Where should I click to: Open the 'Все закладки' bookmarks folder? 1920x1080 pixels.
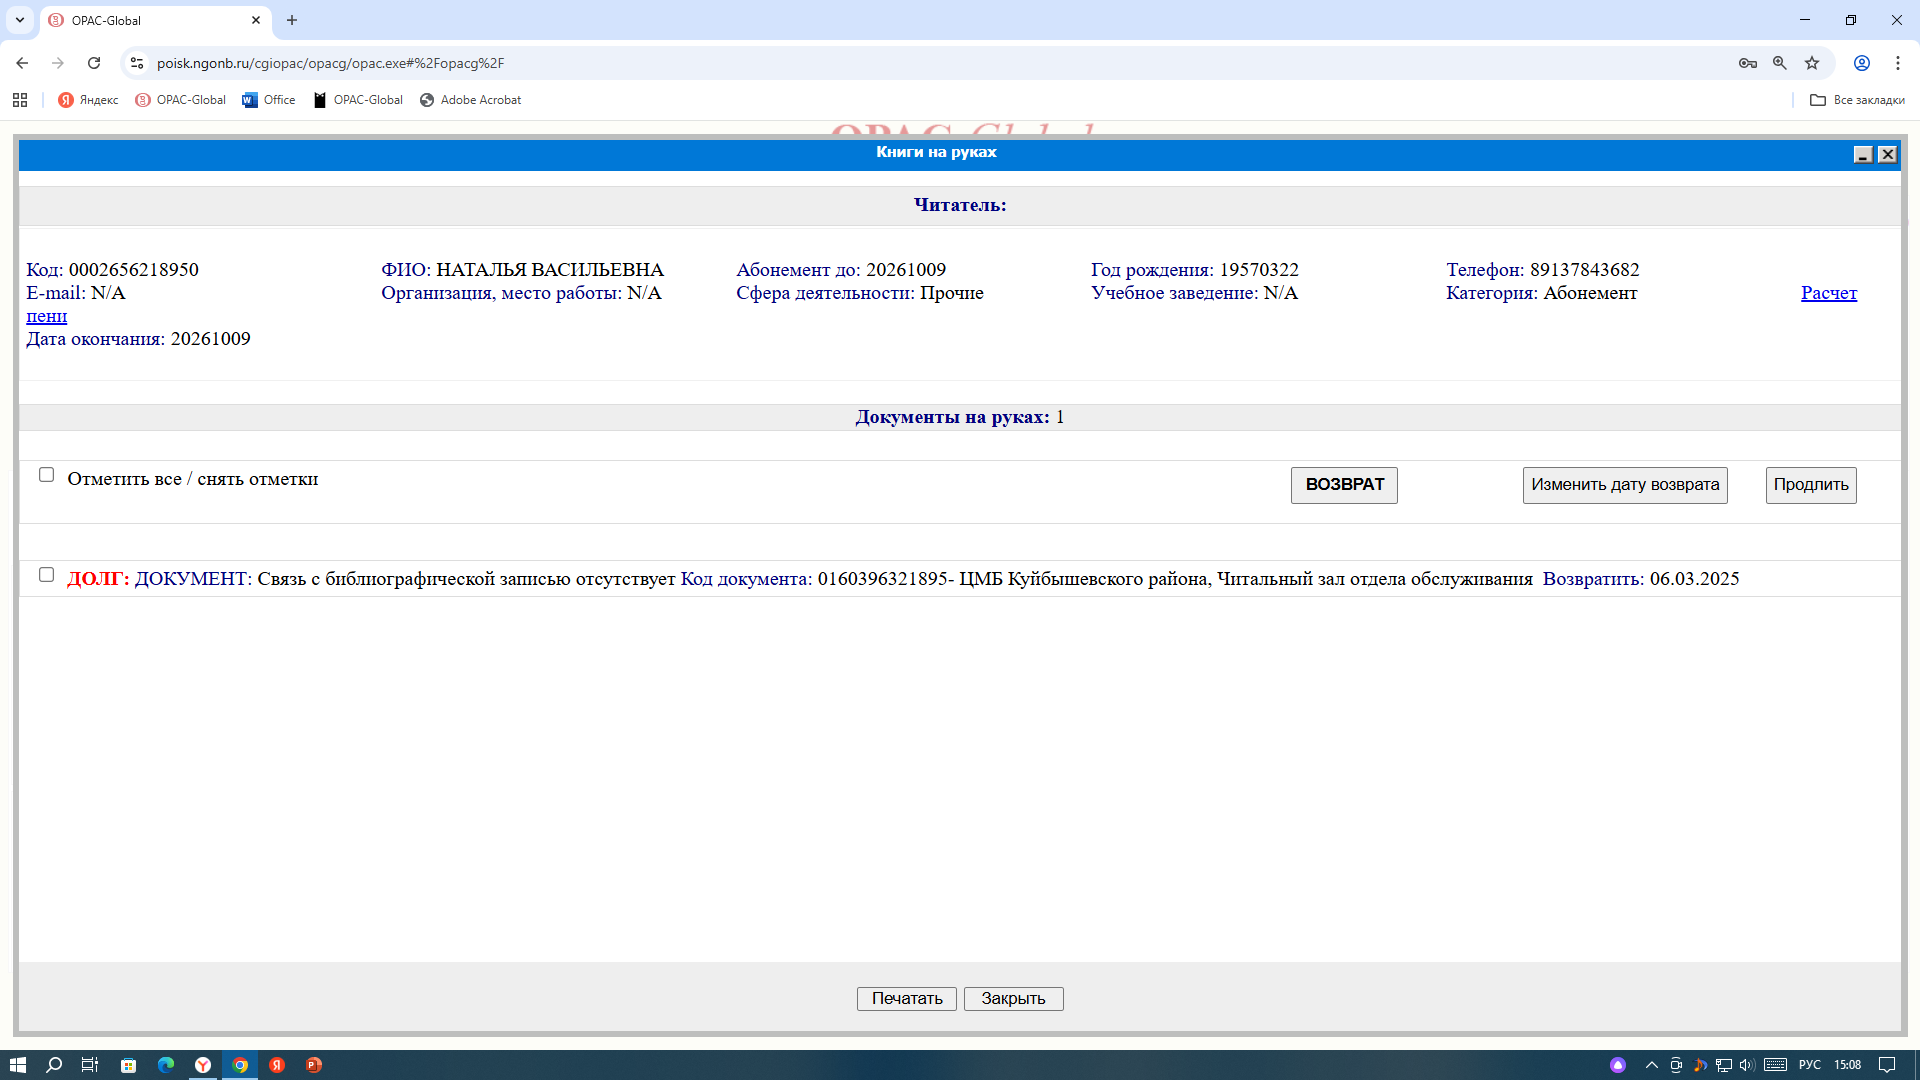click(x=1857, y=100)
